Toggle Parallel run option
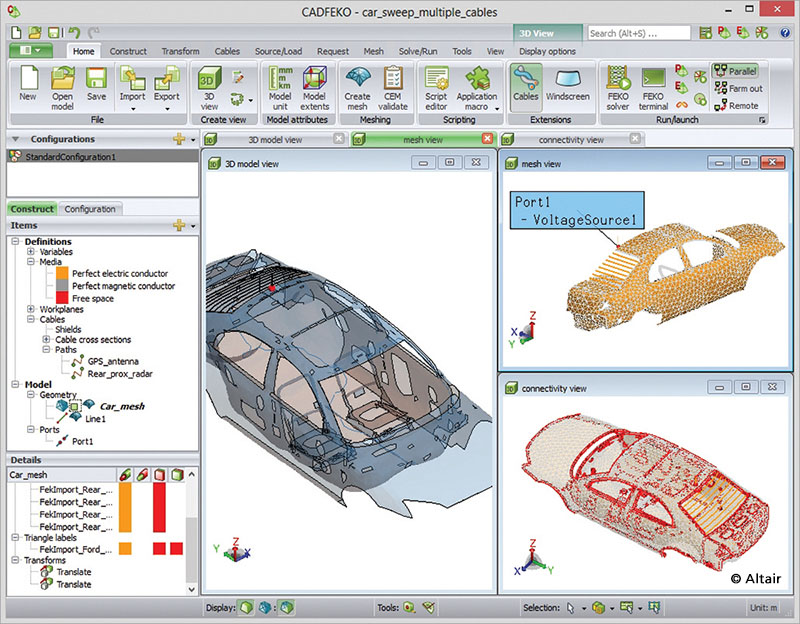Viewport: 800px width, 624px height. tap(735, 71)
